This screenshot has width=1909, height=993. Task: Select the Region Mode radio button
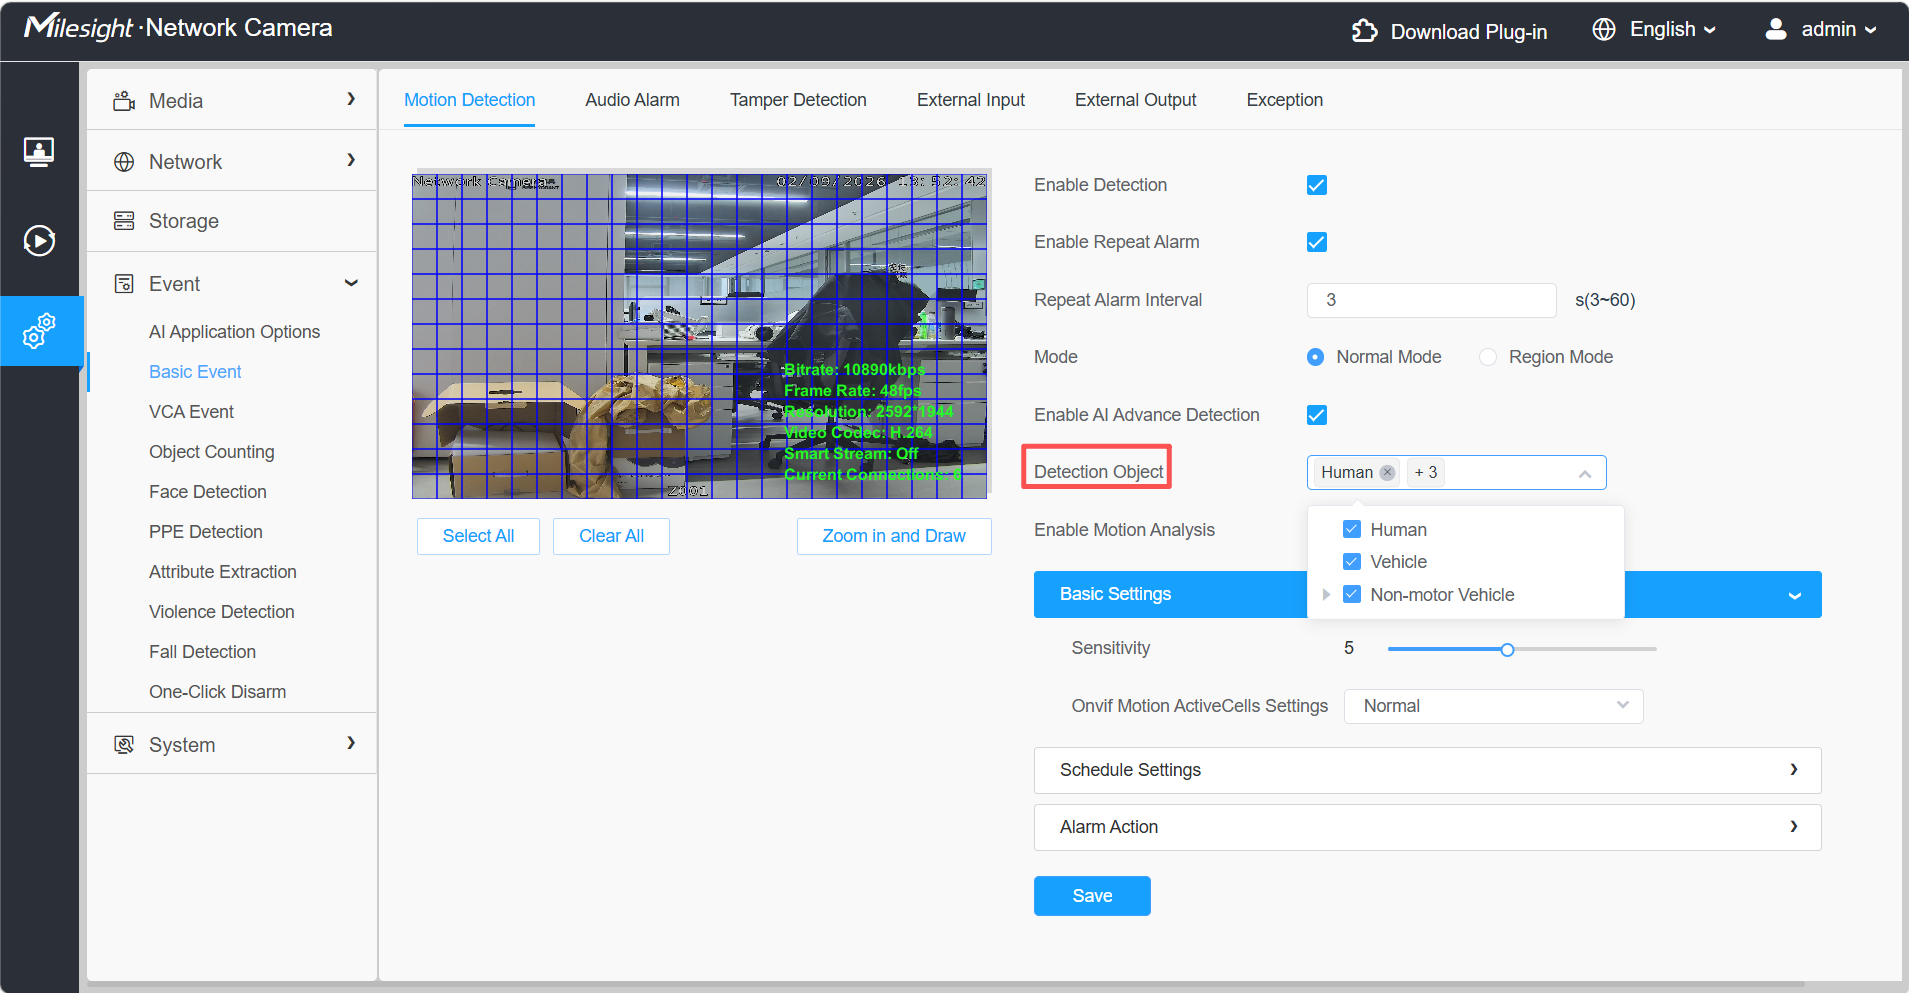1488,357
